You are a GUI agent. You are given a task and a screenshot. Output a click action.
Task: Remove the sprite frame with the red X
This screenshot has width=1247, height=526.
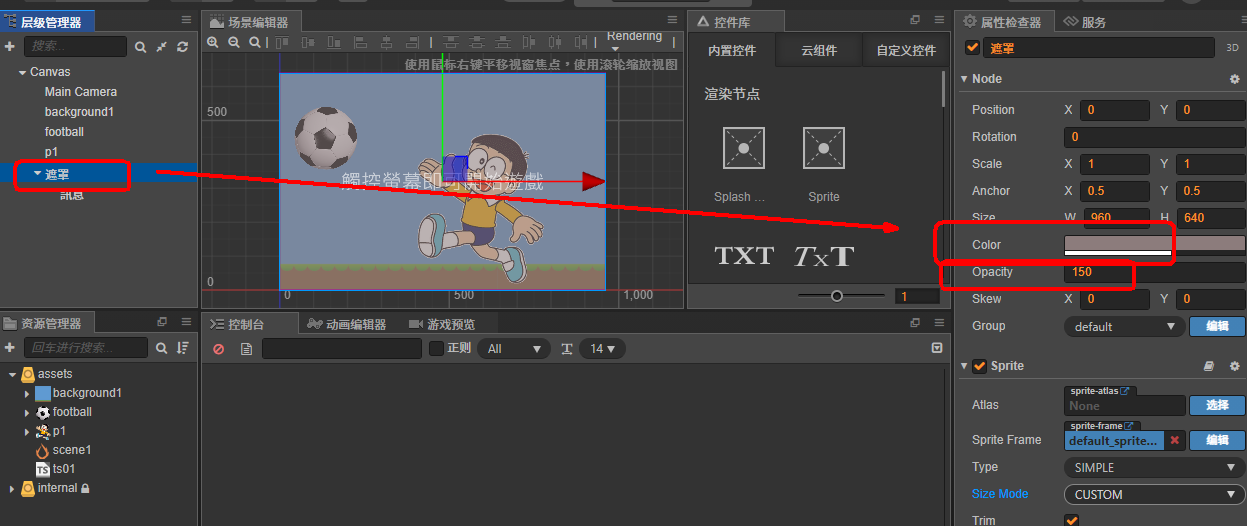point(1175,440)
